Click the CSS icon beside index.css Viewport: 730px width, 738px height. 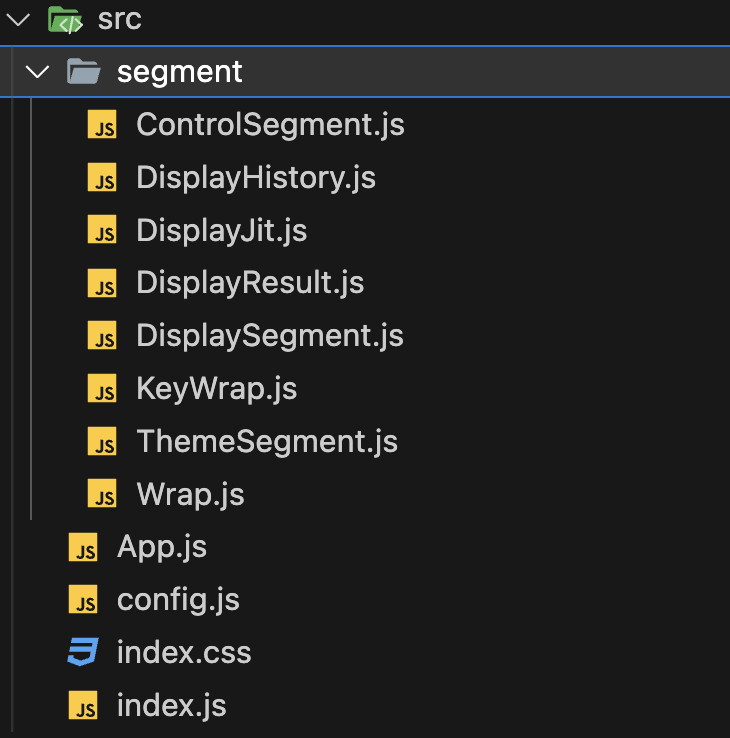tap(83, 652)
